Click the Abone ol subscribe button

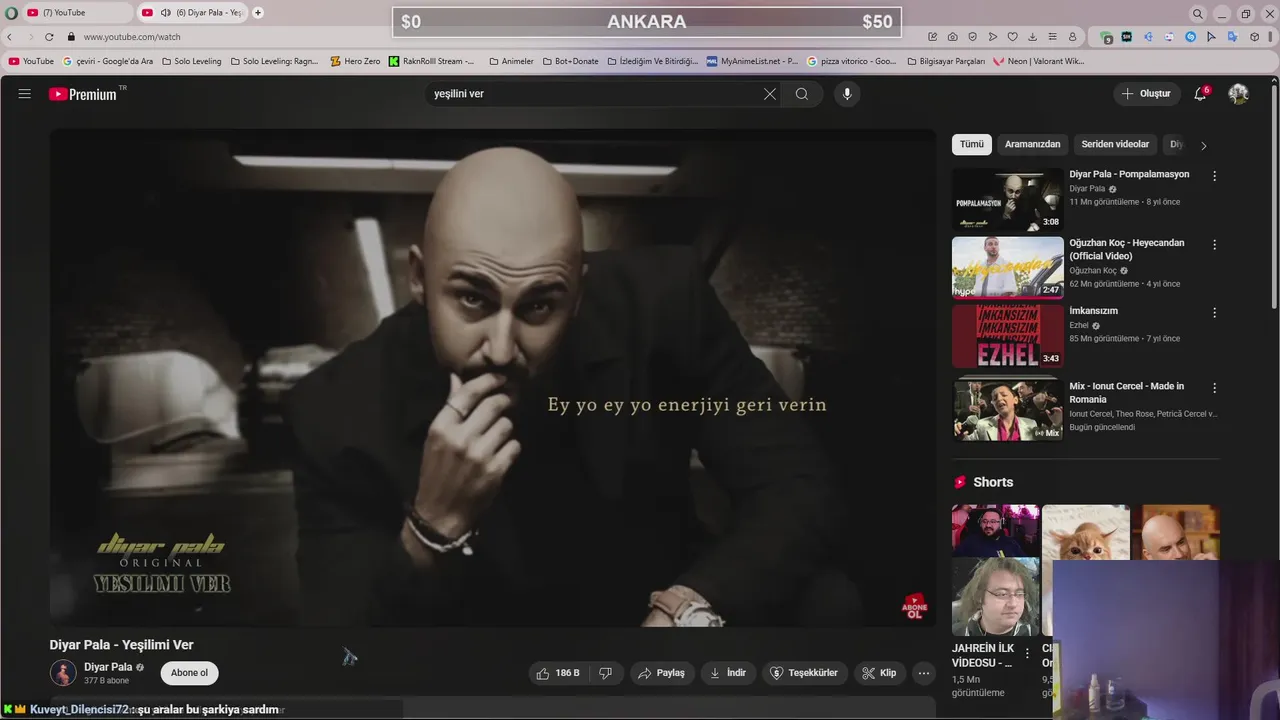click(189, 673)
